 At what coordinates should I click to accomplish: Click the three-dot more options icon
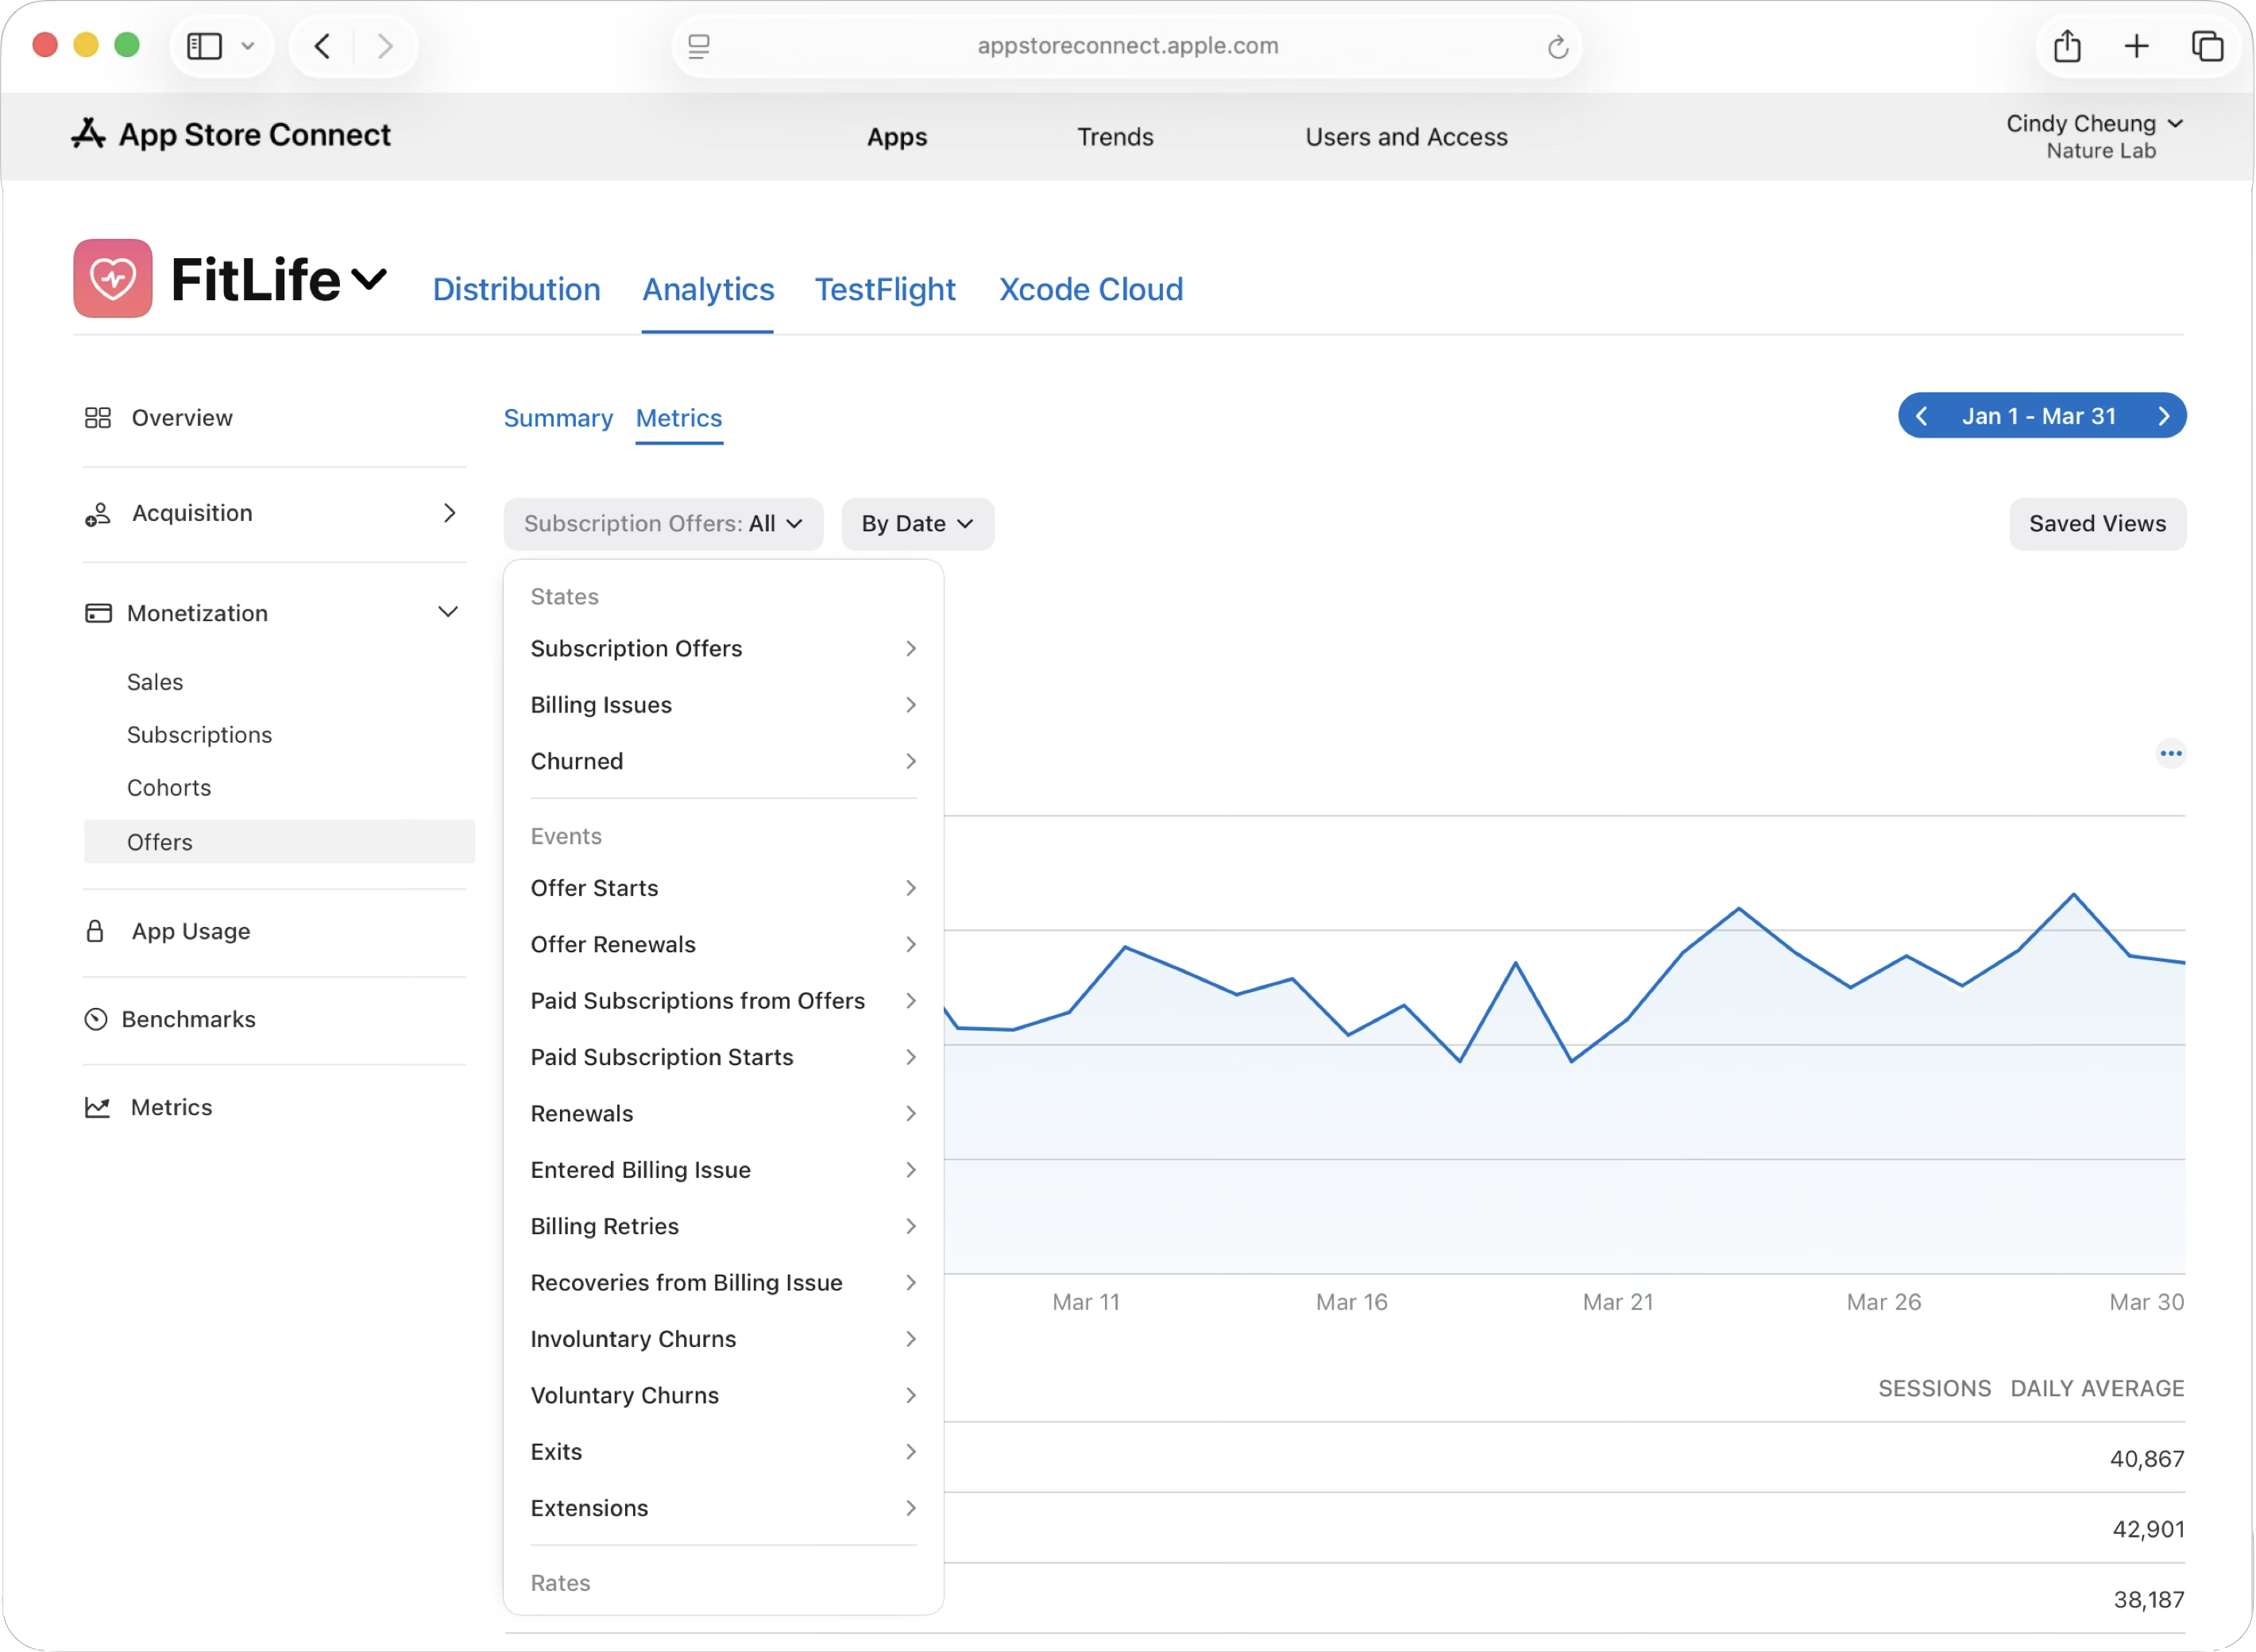click(x=2170, y=753)
